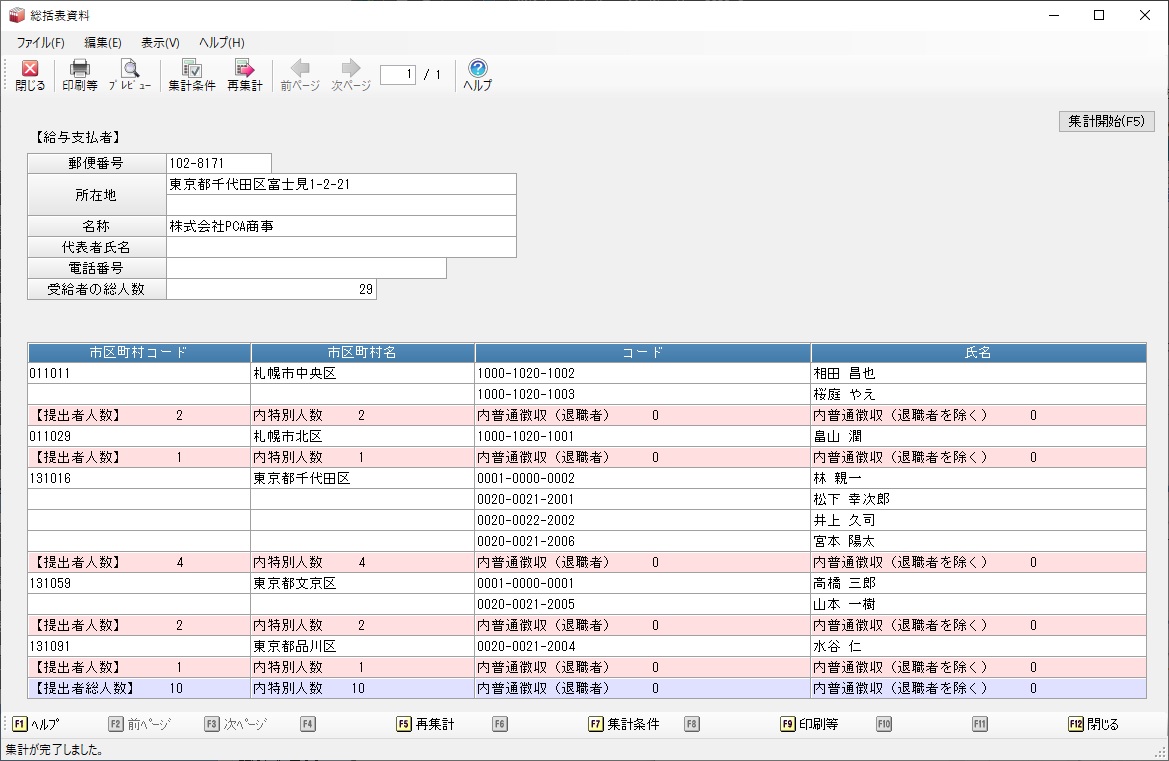This screenshot has height=761, width=1169.
Task: Click the page number input field
Action: (397, 75)
